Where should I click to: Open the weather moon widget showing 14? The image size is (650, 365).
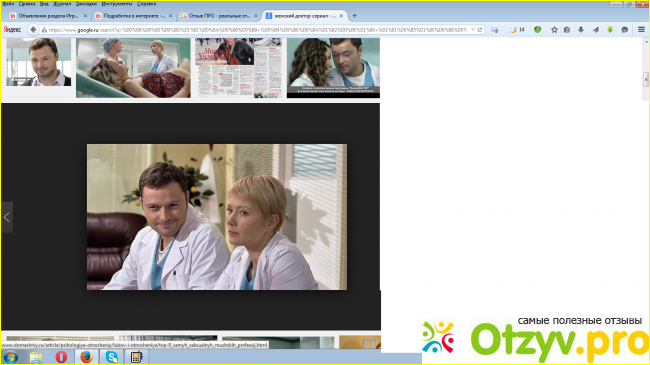517,30
